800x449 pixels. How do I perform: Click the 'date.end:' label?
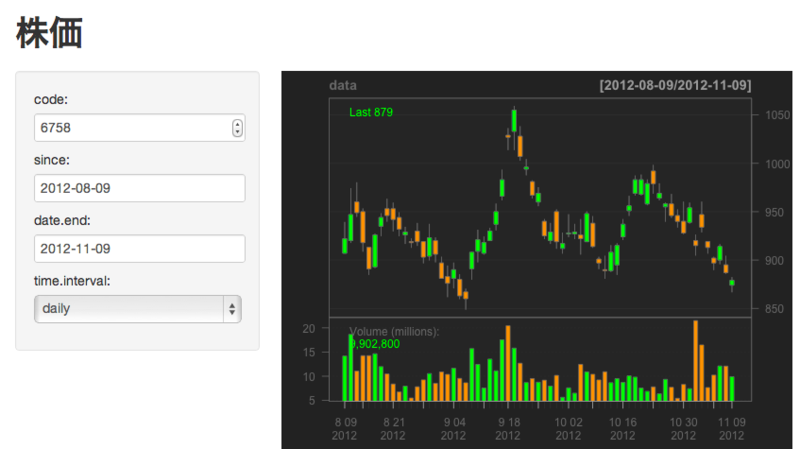tap(62, 220)
